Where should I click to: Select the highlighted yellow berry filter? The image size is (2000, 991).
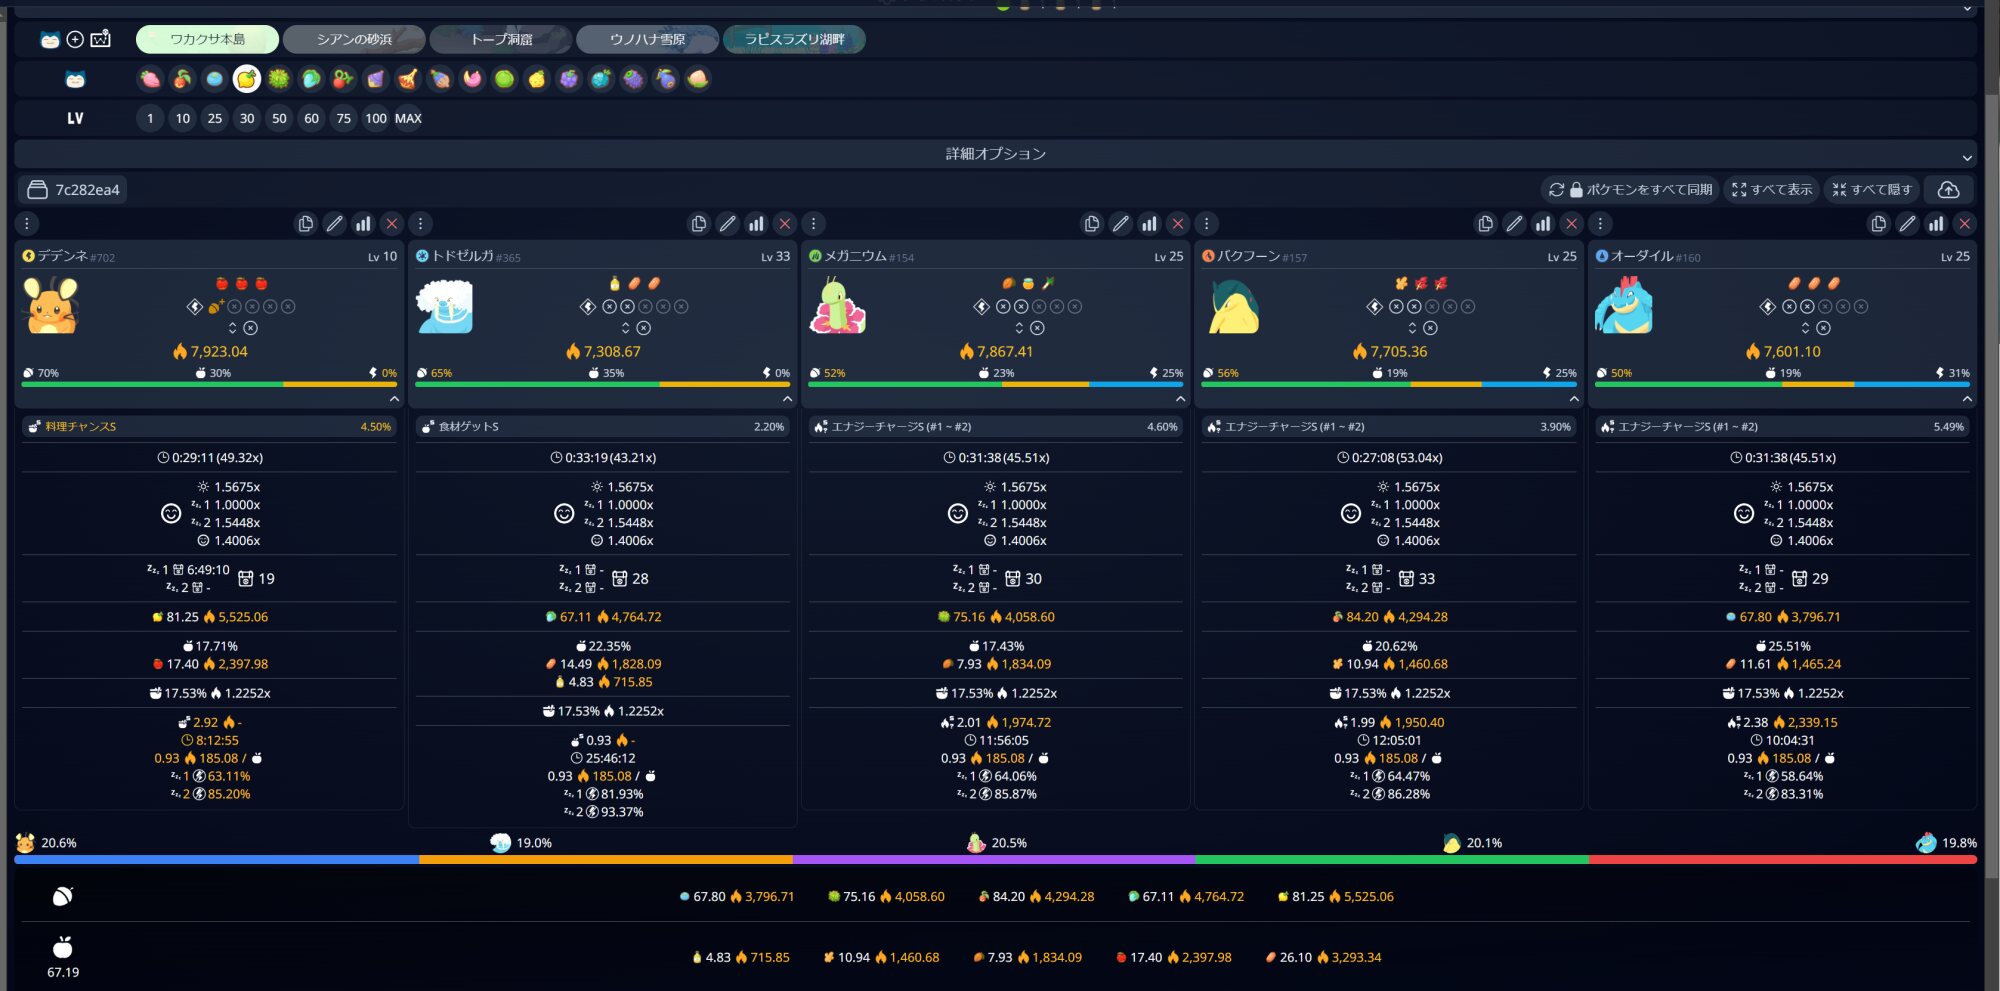pos(246,79)
